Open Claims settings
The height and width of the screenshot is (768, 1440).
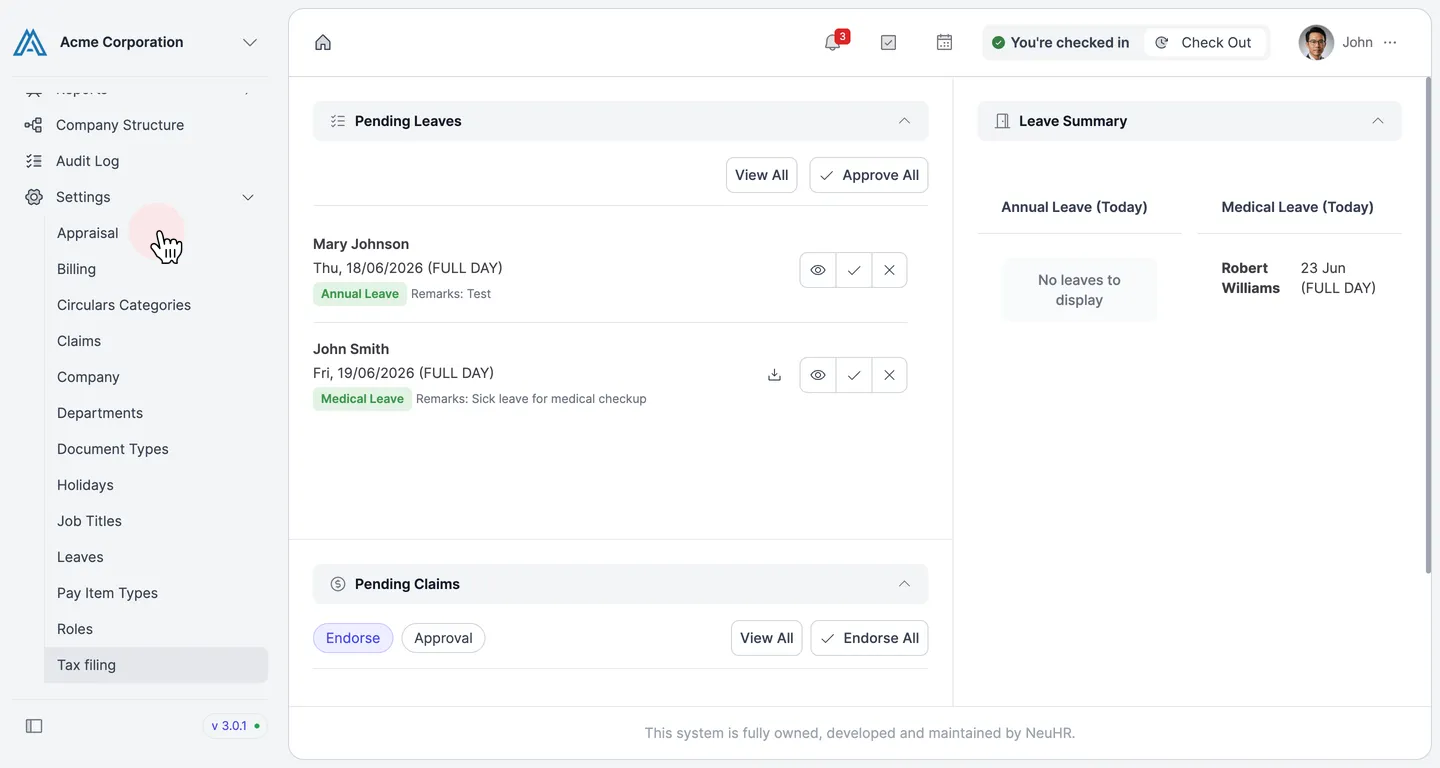tap(156, 341)
